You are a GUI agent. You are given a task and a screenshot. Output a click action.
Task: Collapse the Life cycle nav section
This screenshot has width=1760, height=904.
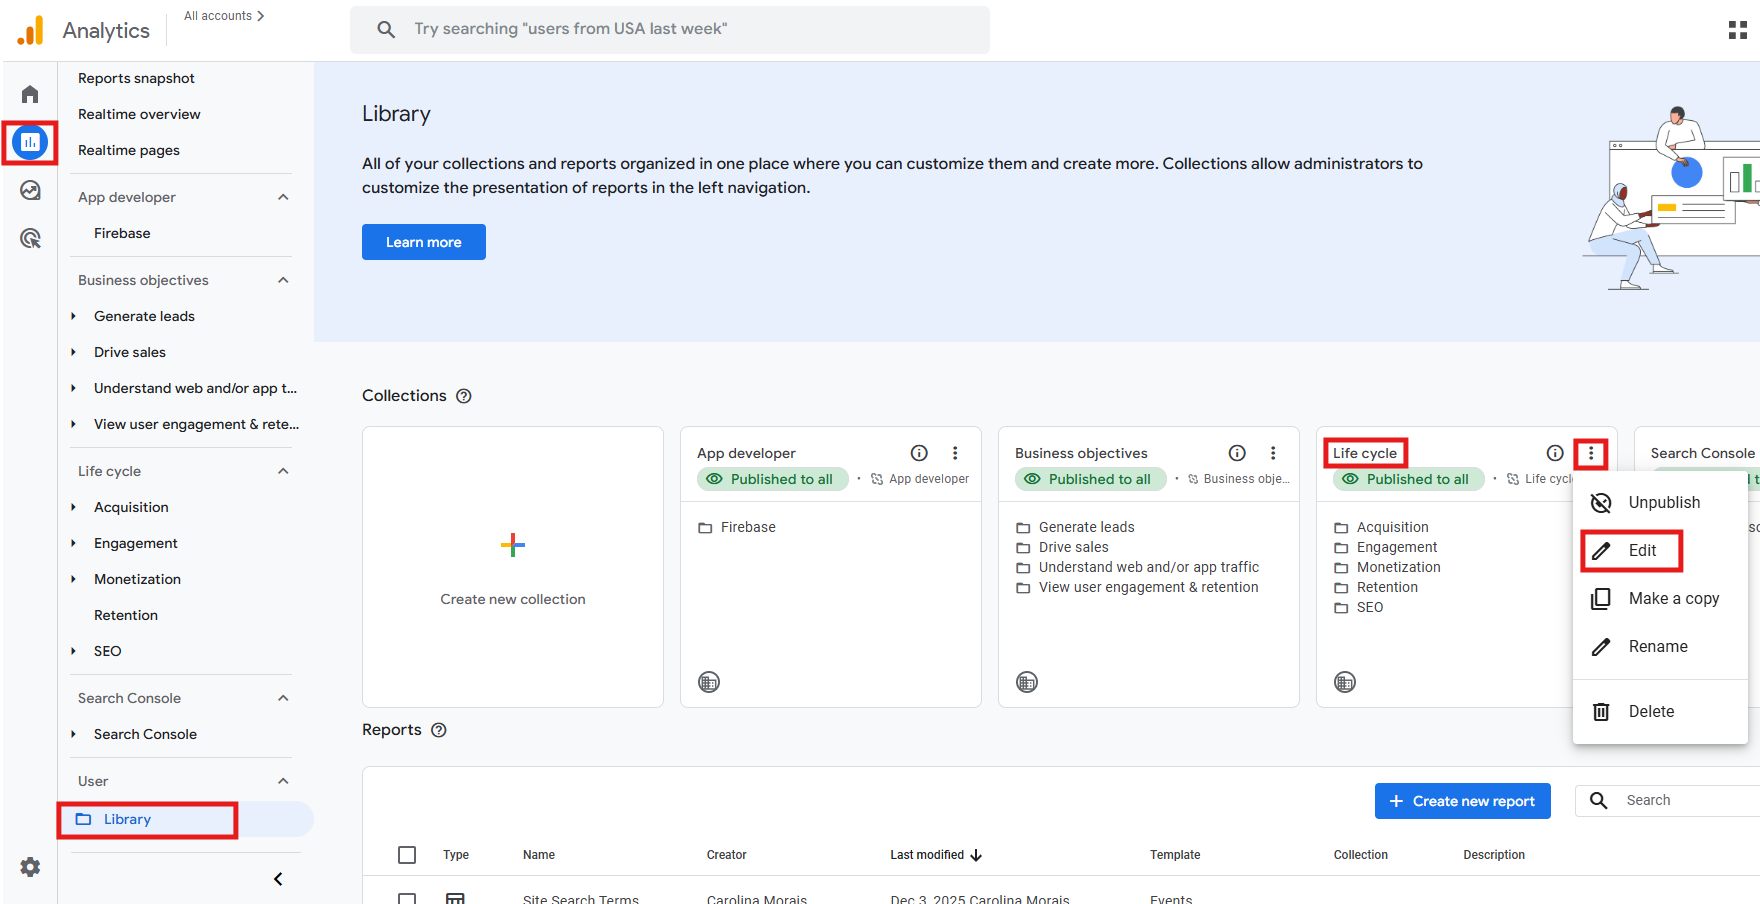pos(283,471)
